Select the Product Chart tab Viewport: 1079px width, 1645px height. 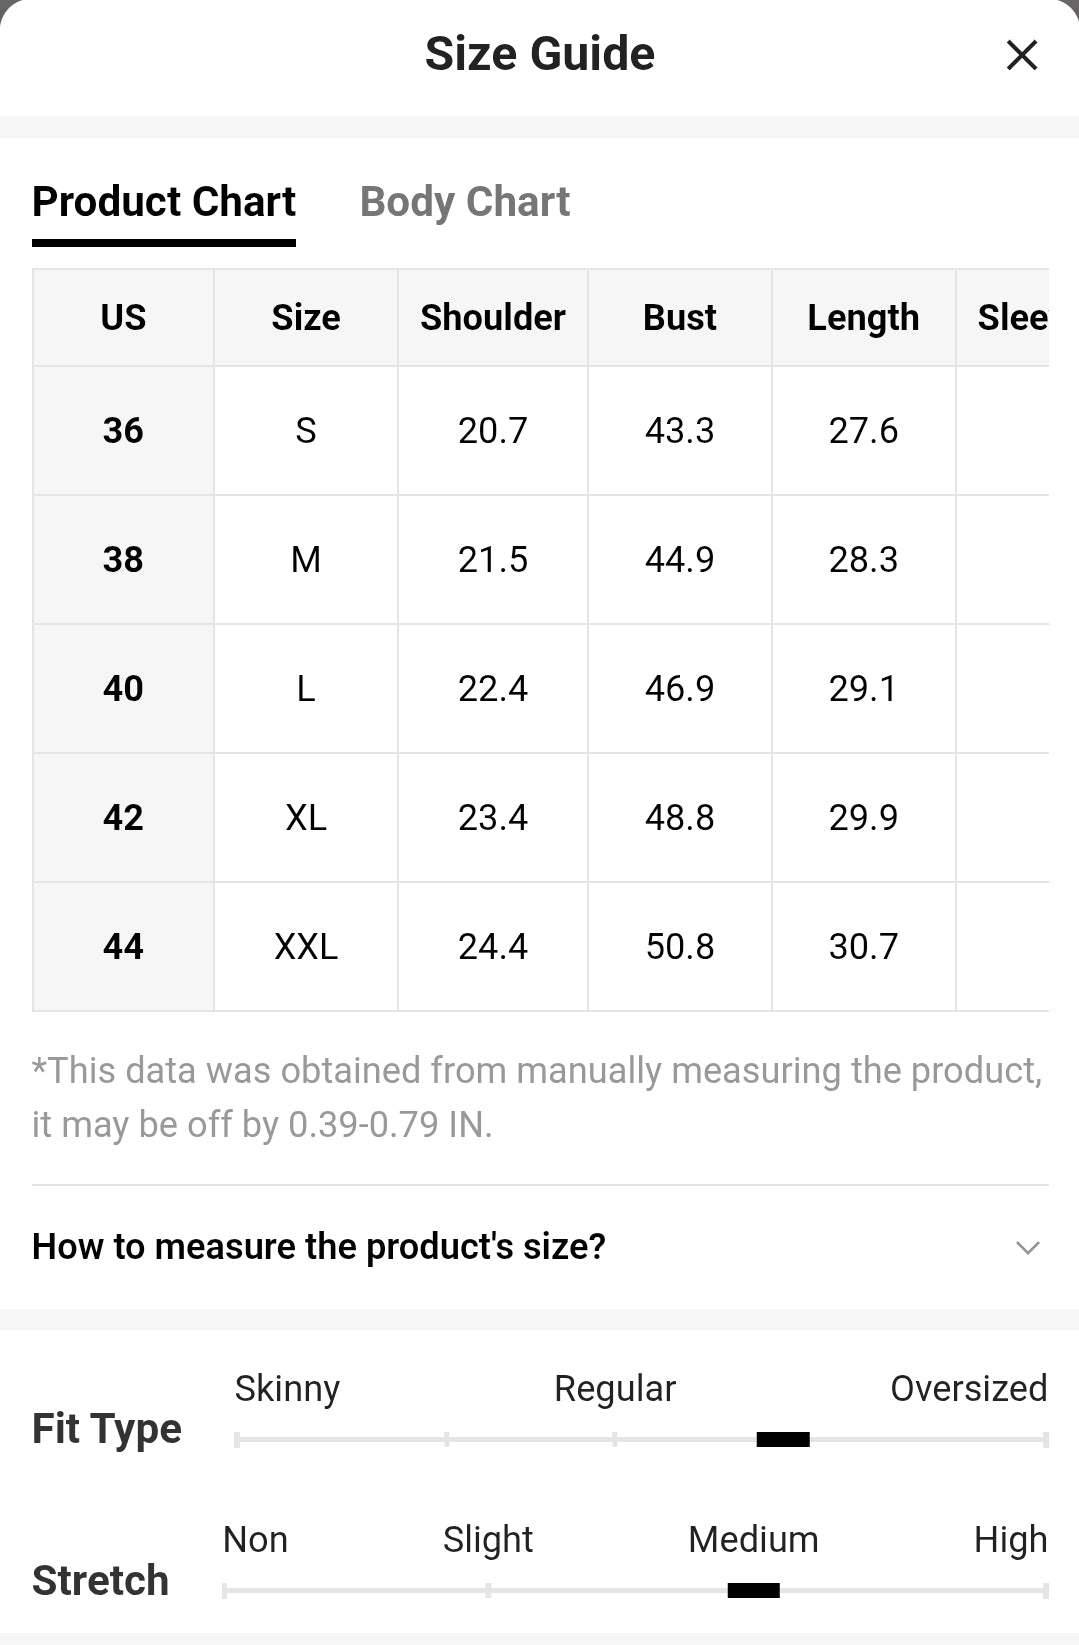[164, 202]
